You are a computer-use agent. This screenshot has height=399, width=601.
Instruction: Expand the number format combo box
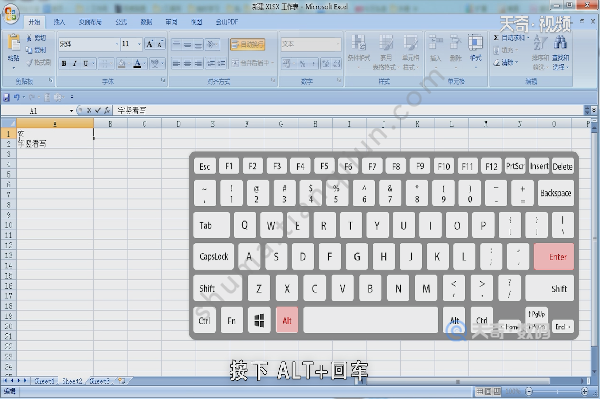[311, 44]
